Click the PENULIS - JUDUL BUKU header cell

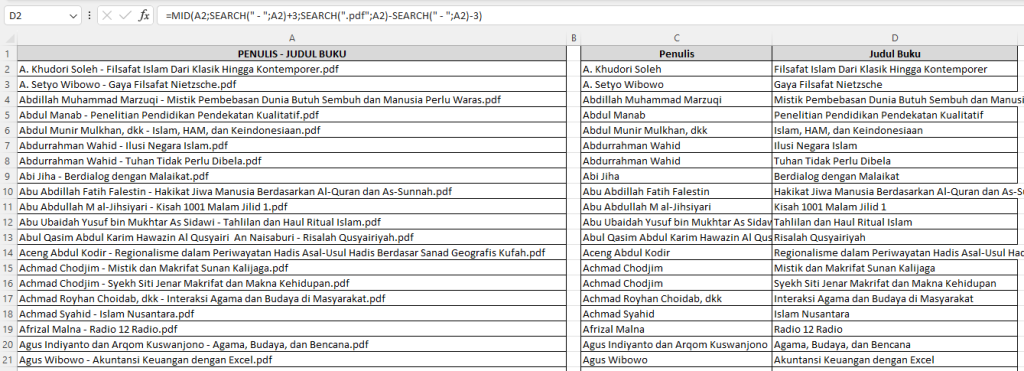point(292,54)
